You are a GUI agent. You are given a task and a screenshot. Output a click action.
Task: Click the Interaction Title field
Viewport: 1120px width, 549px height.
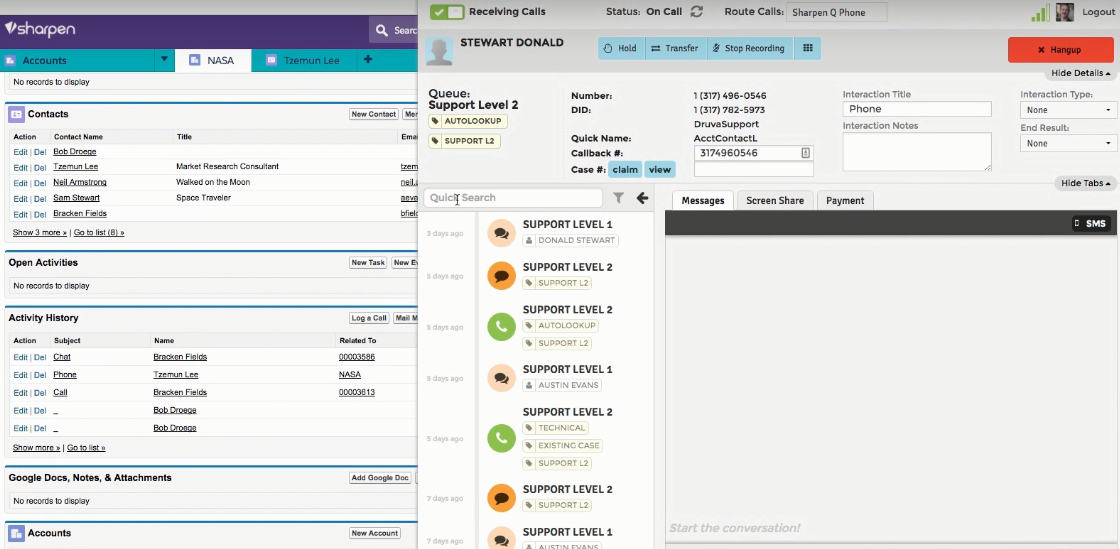pos(917,109)
